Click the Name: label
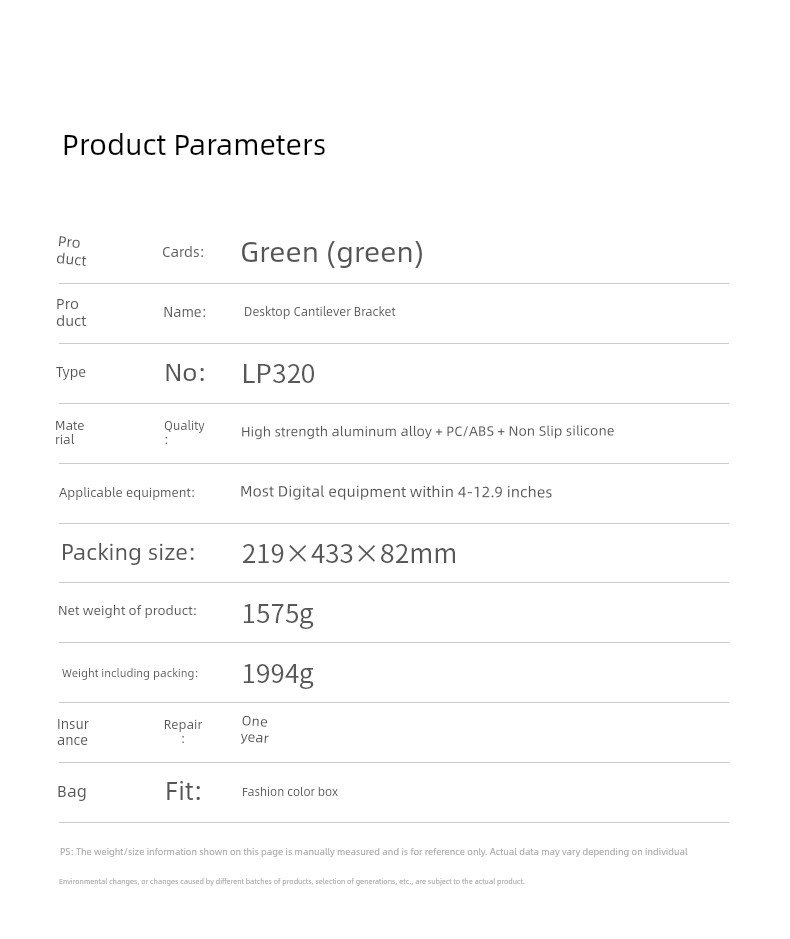 pos(184,312)
